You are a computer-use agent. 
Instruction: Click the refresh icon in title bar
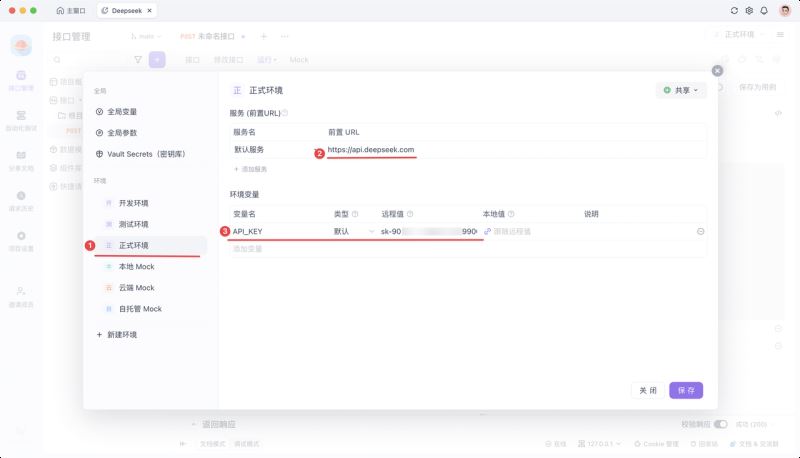[734, 10]
